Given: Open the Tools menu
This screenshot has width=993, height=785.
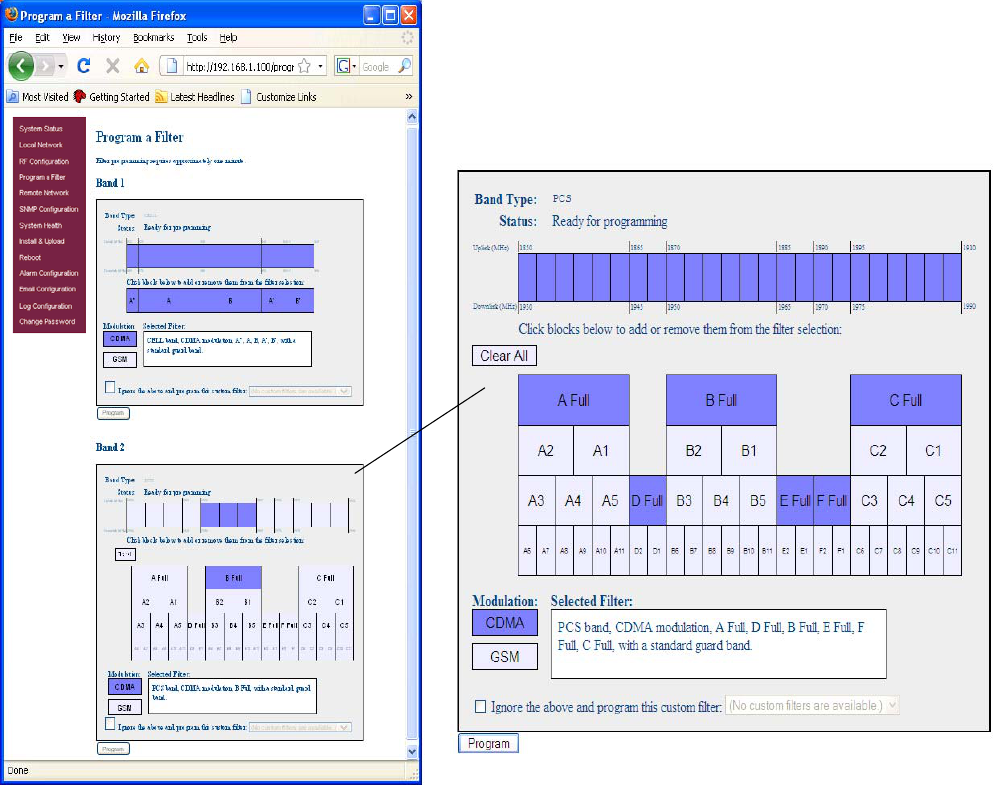Looking at the screenshot, I should 197,38.
